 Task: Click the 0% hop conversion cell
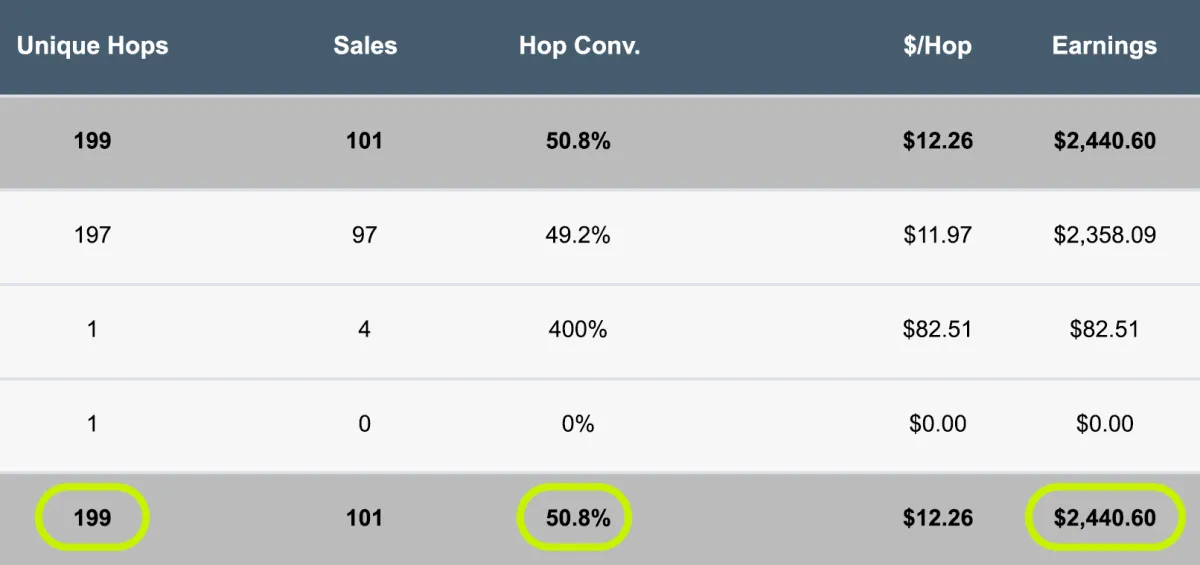point(578,424)
